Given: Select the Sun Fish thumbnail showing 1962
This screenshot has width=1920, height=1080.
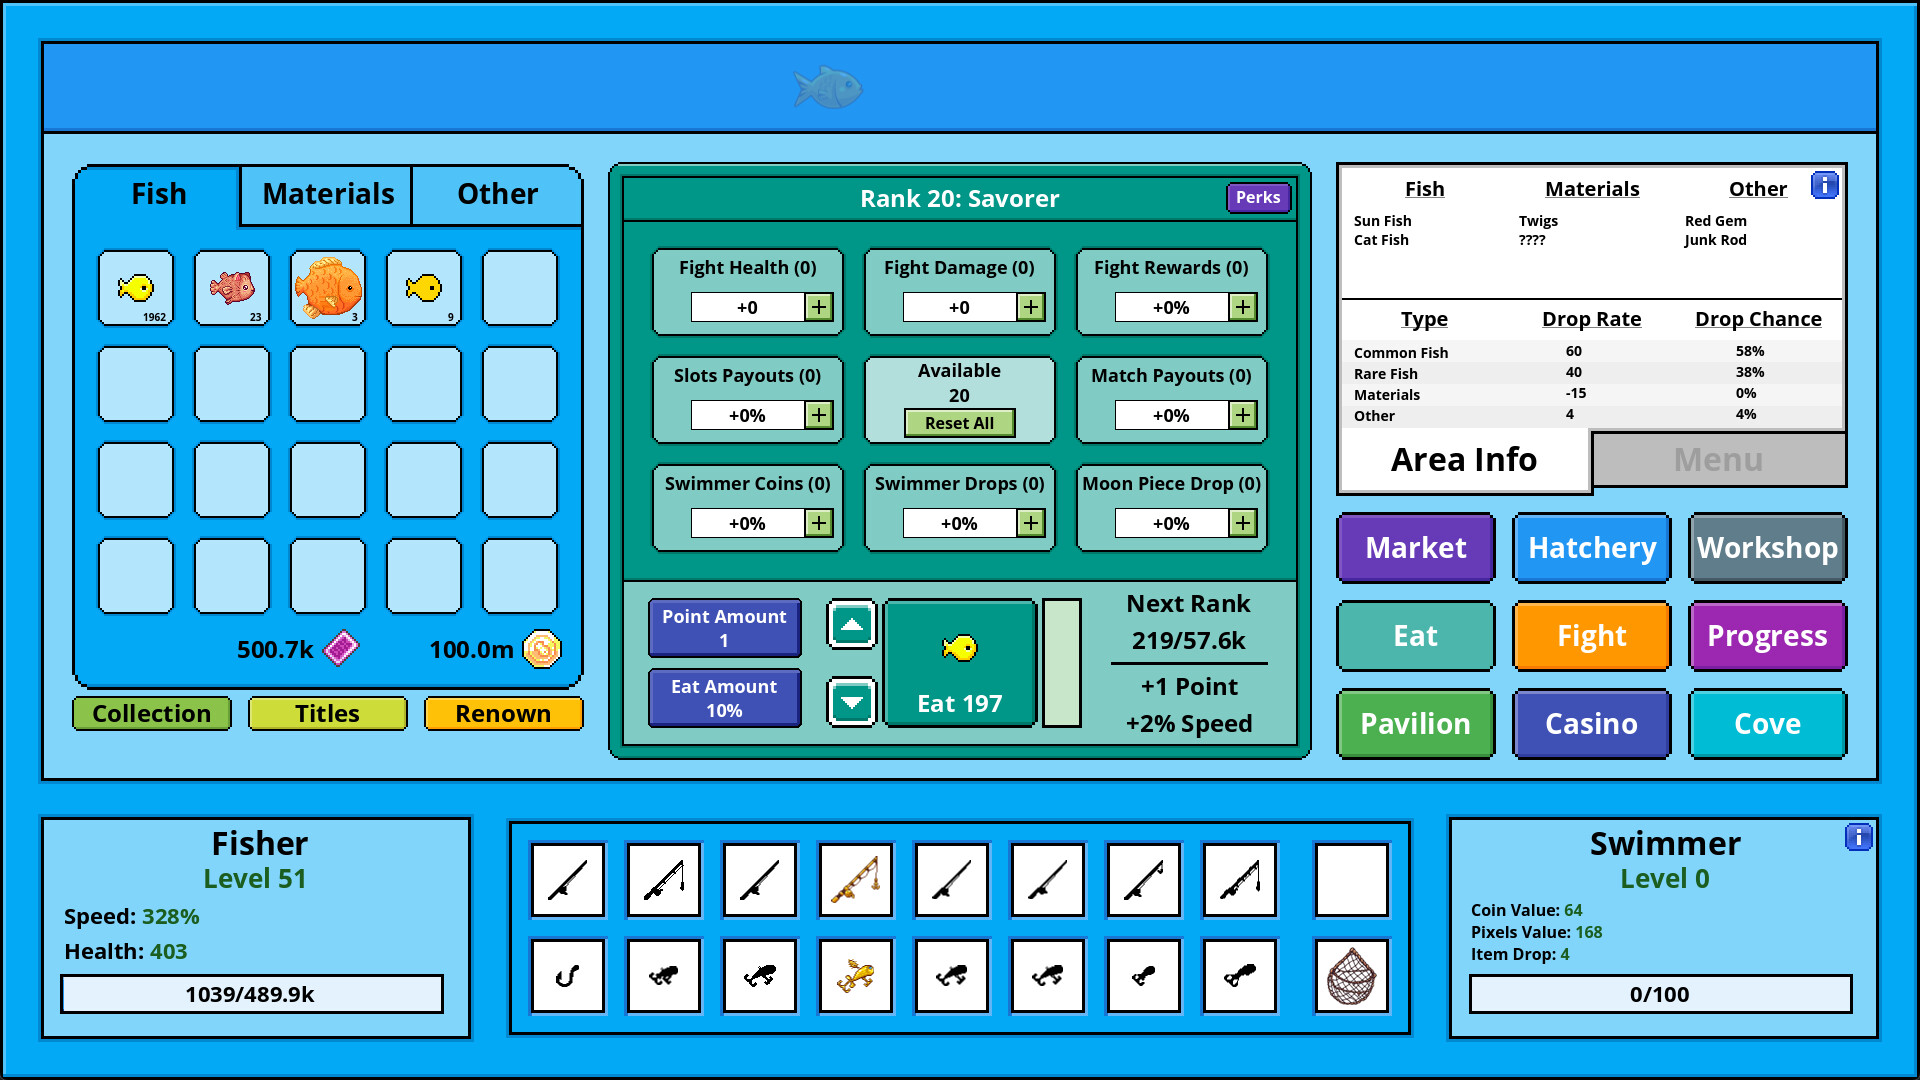Looking at the screenshot, I should [x=136, y=288].
